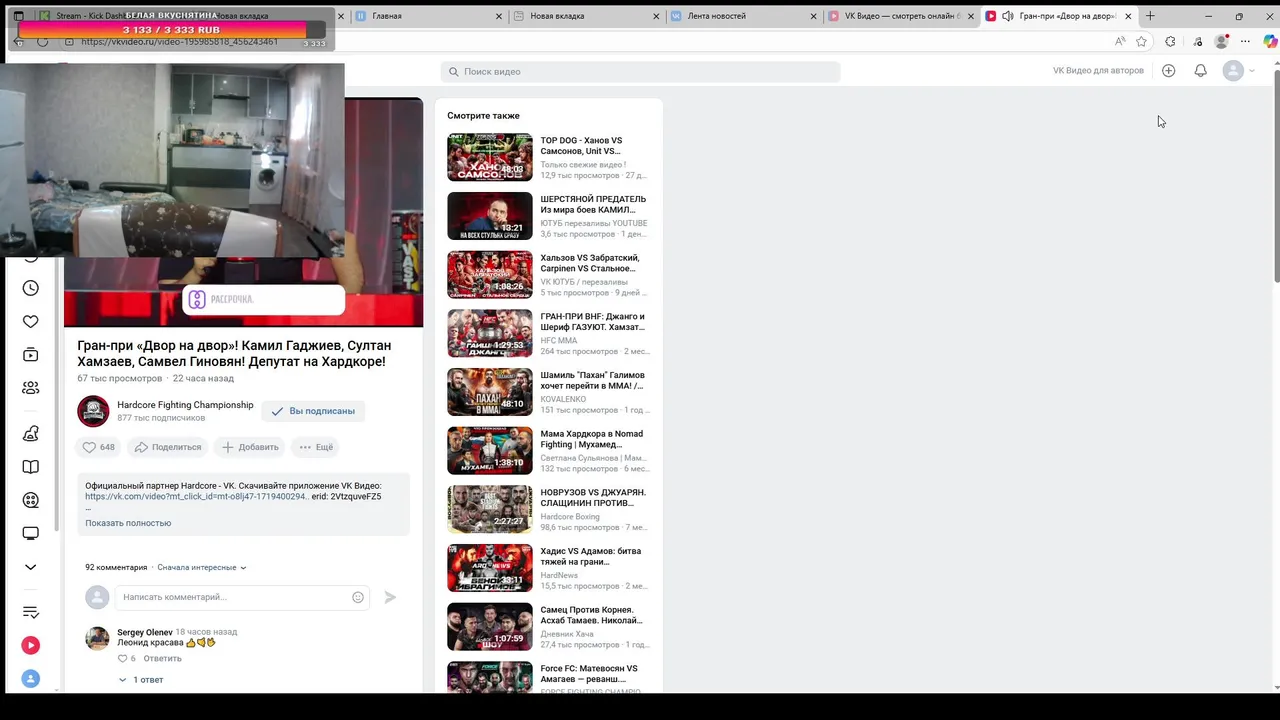Open the Сначала интересные comment sort dropdown
The width and height of the screenshot is (1280, 720).
point(201,567)
